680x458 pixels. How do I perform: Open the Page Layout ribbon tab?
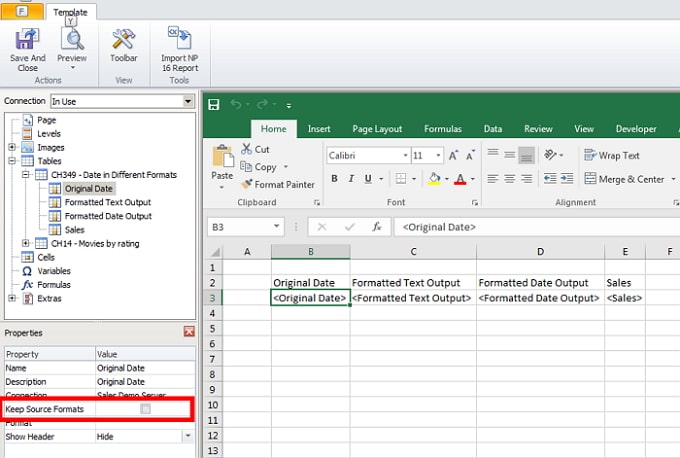tap(377, 129)
